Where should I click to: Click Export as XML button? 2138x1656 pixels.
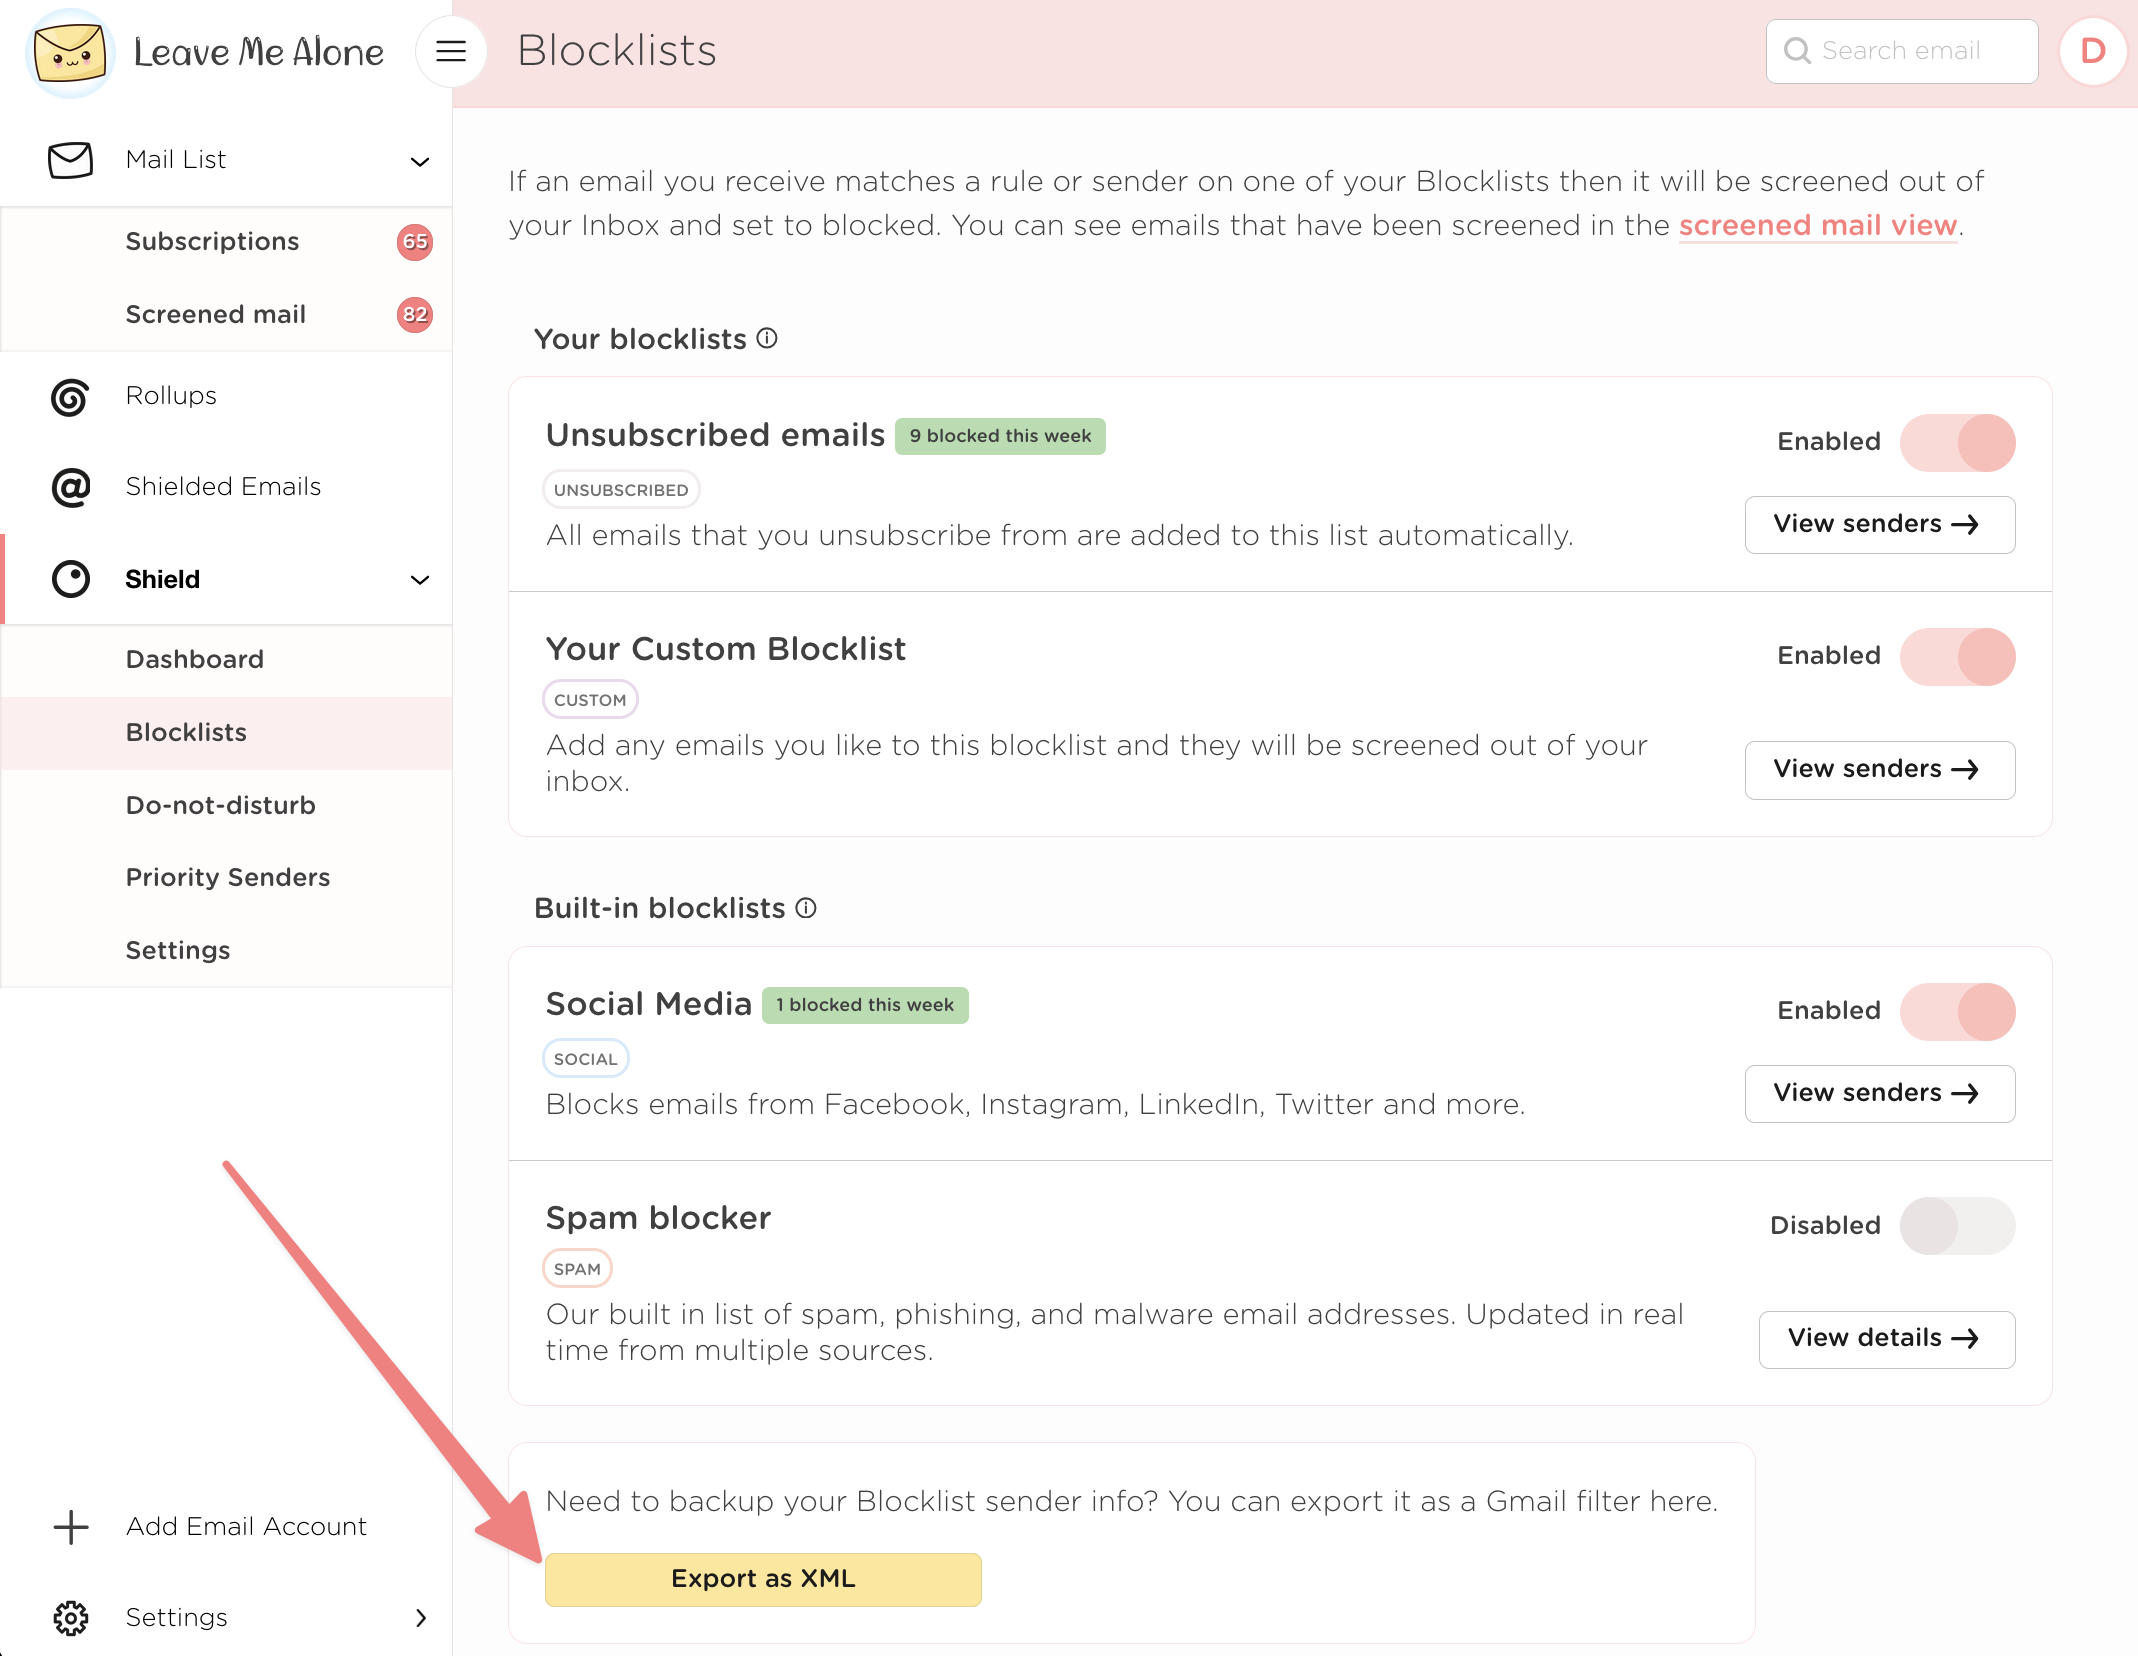(763, 1579)
